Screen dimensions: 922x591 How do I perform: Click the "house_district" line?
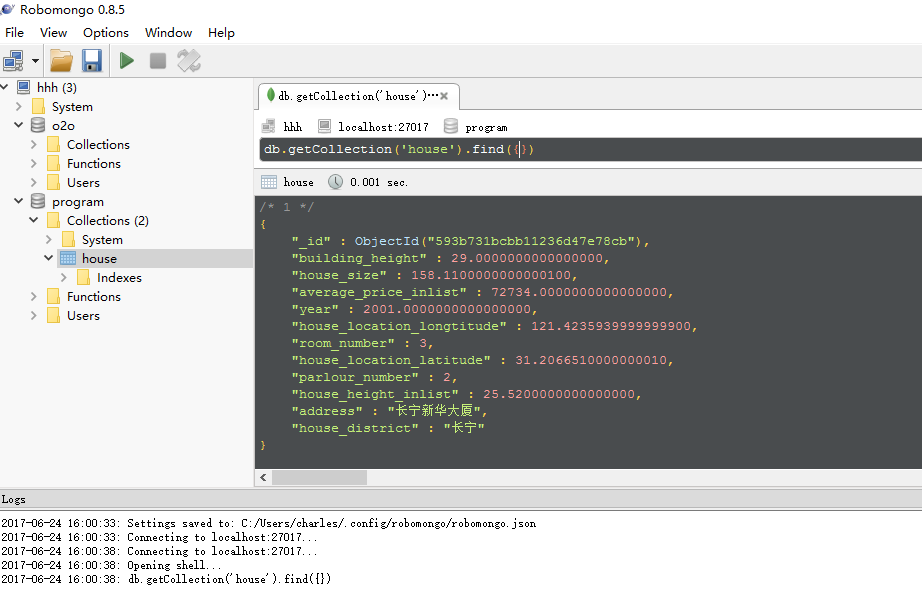coord(388,428)
